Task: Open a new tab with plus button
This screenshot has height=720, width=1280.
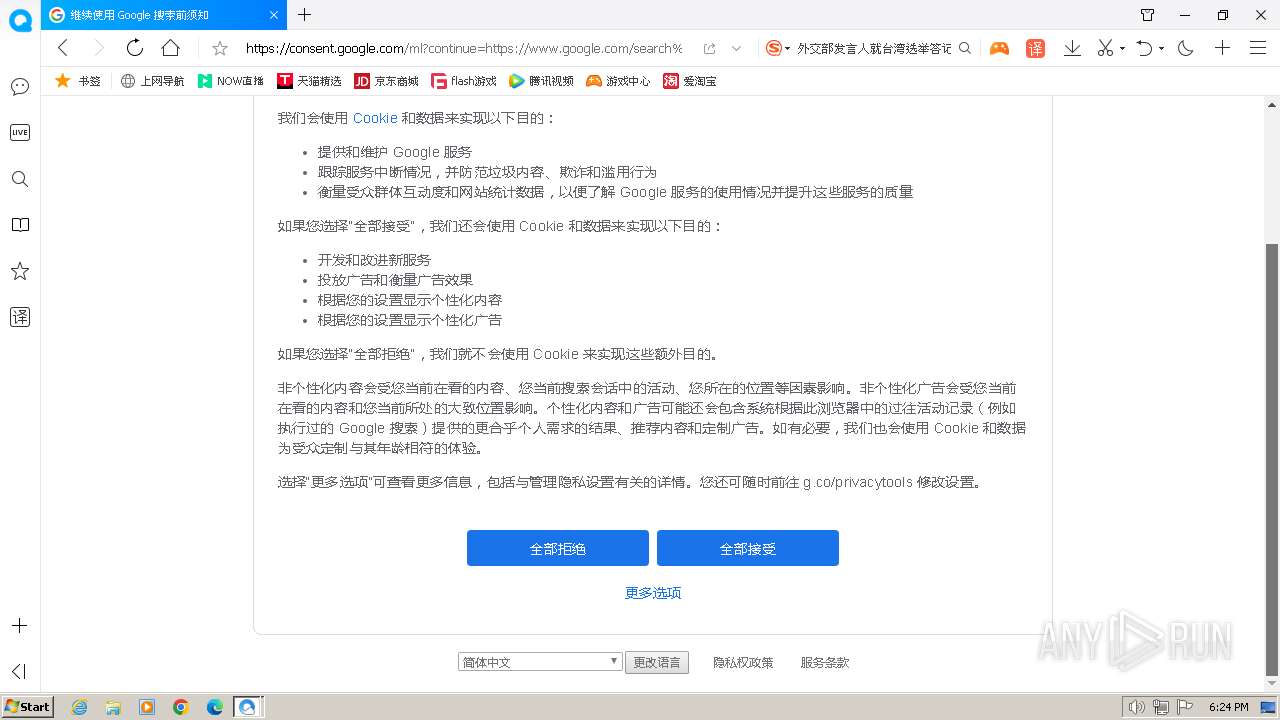Action: tap(305, 15)
